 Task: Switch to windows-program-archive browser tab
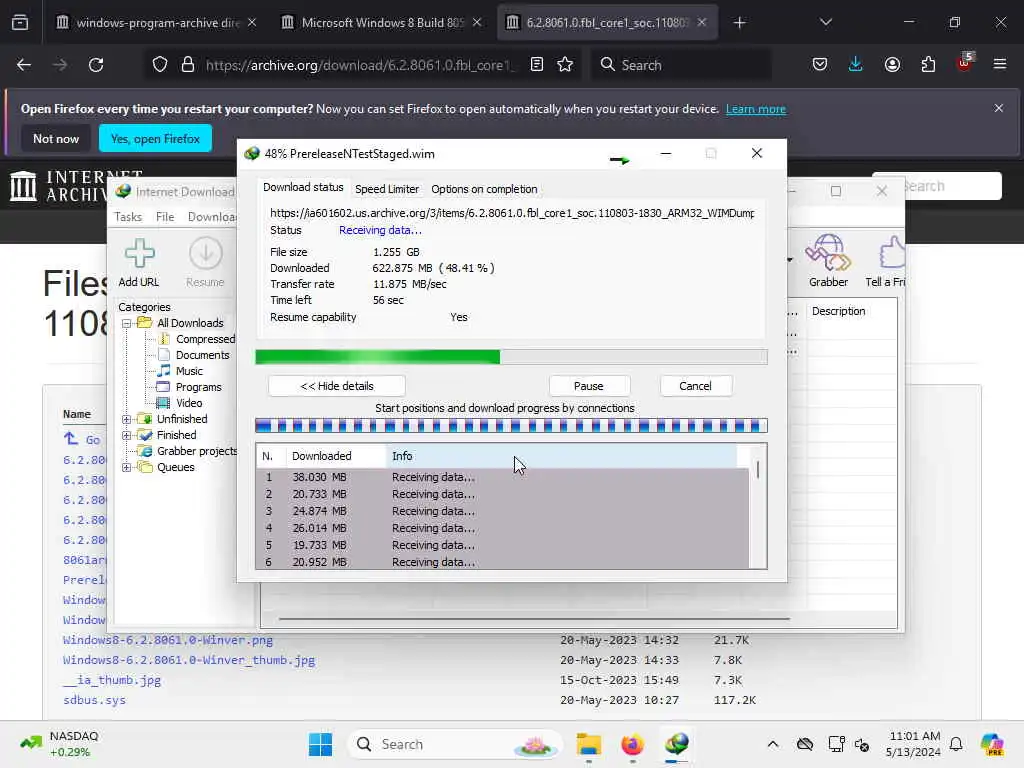[x=157, y=23]
